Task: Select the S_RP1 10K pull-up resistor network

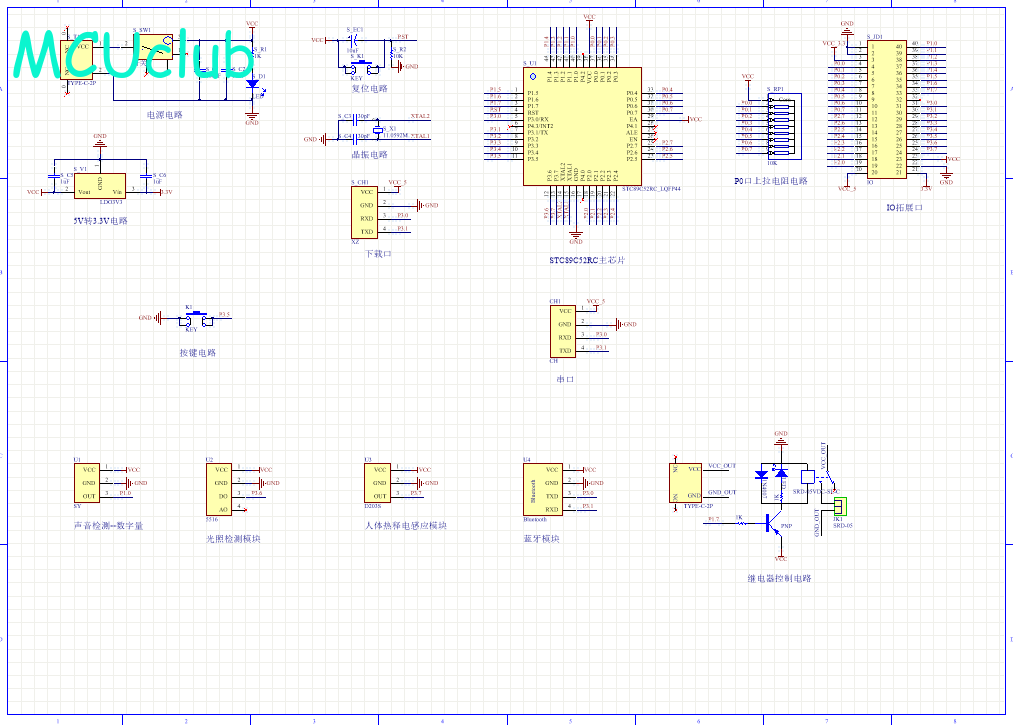Action: coord(784,127)
